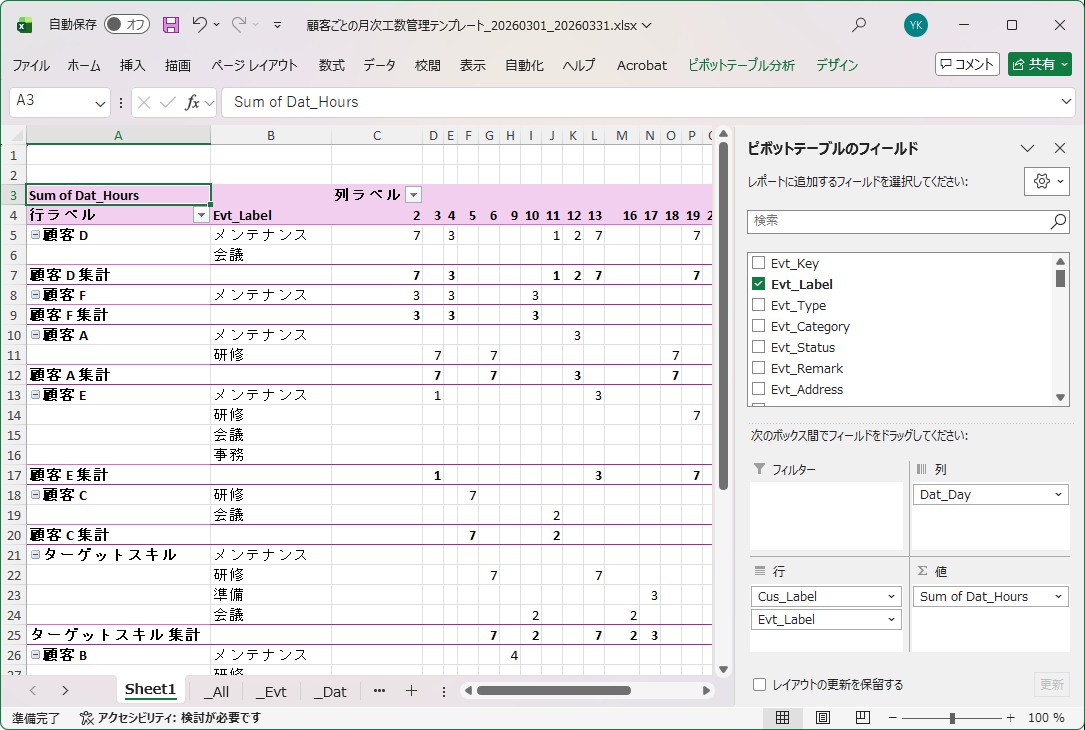The image size is (1085, 730).
Task: Select Page Break Preview view icon
Action: [862, 718]
